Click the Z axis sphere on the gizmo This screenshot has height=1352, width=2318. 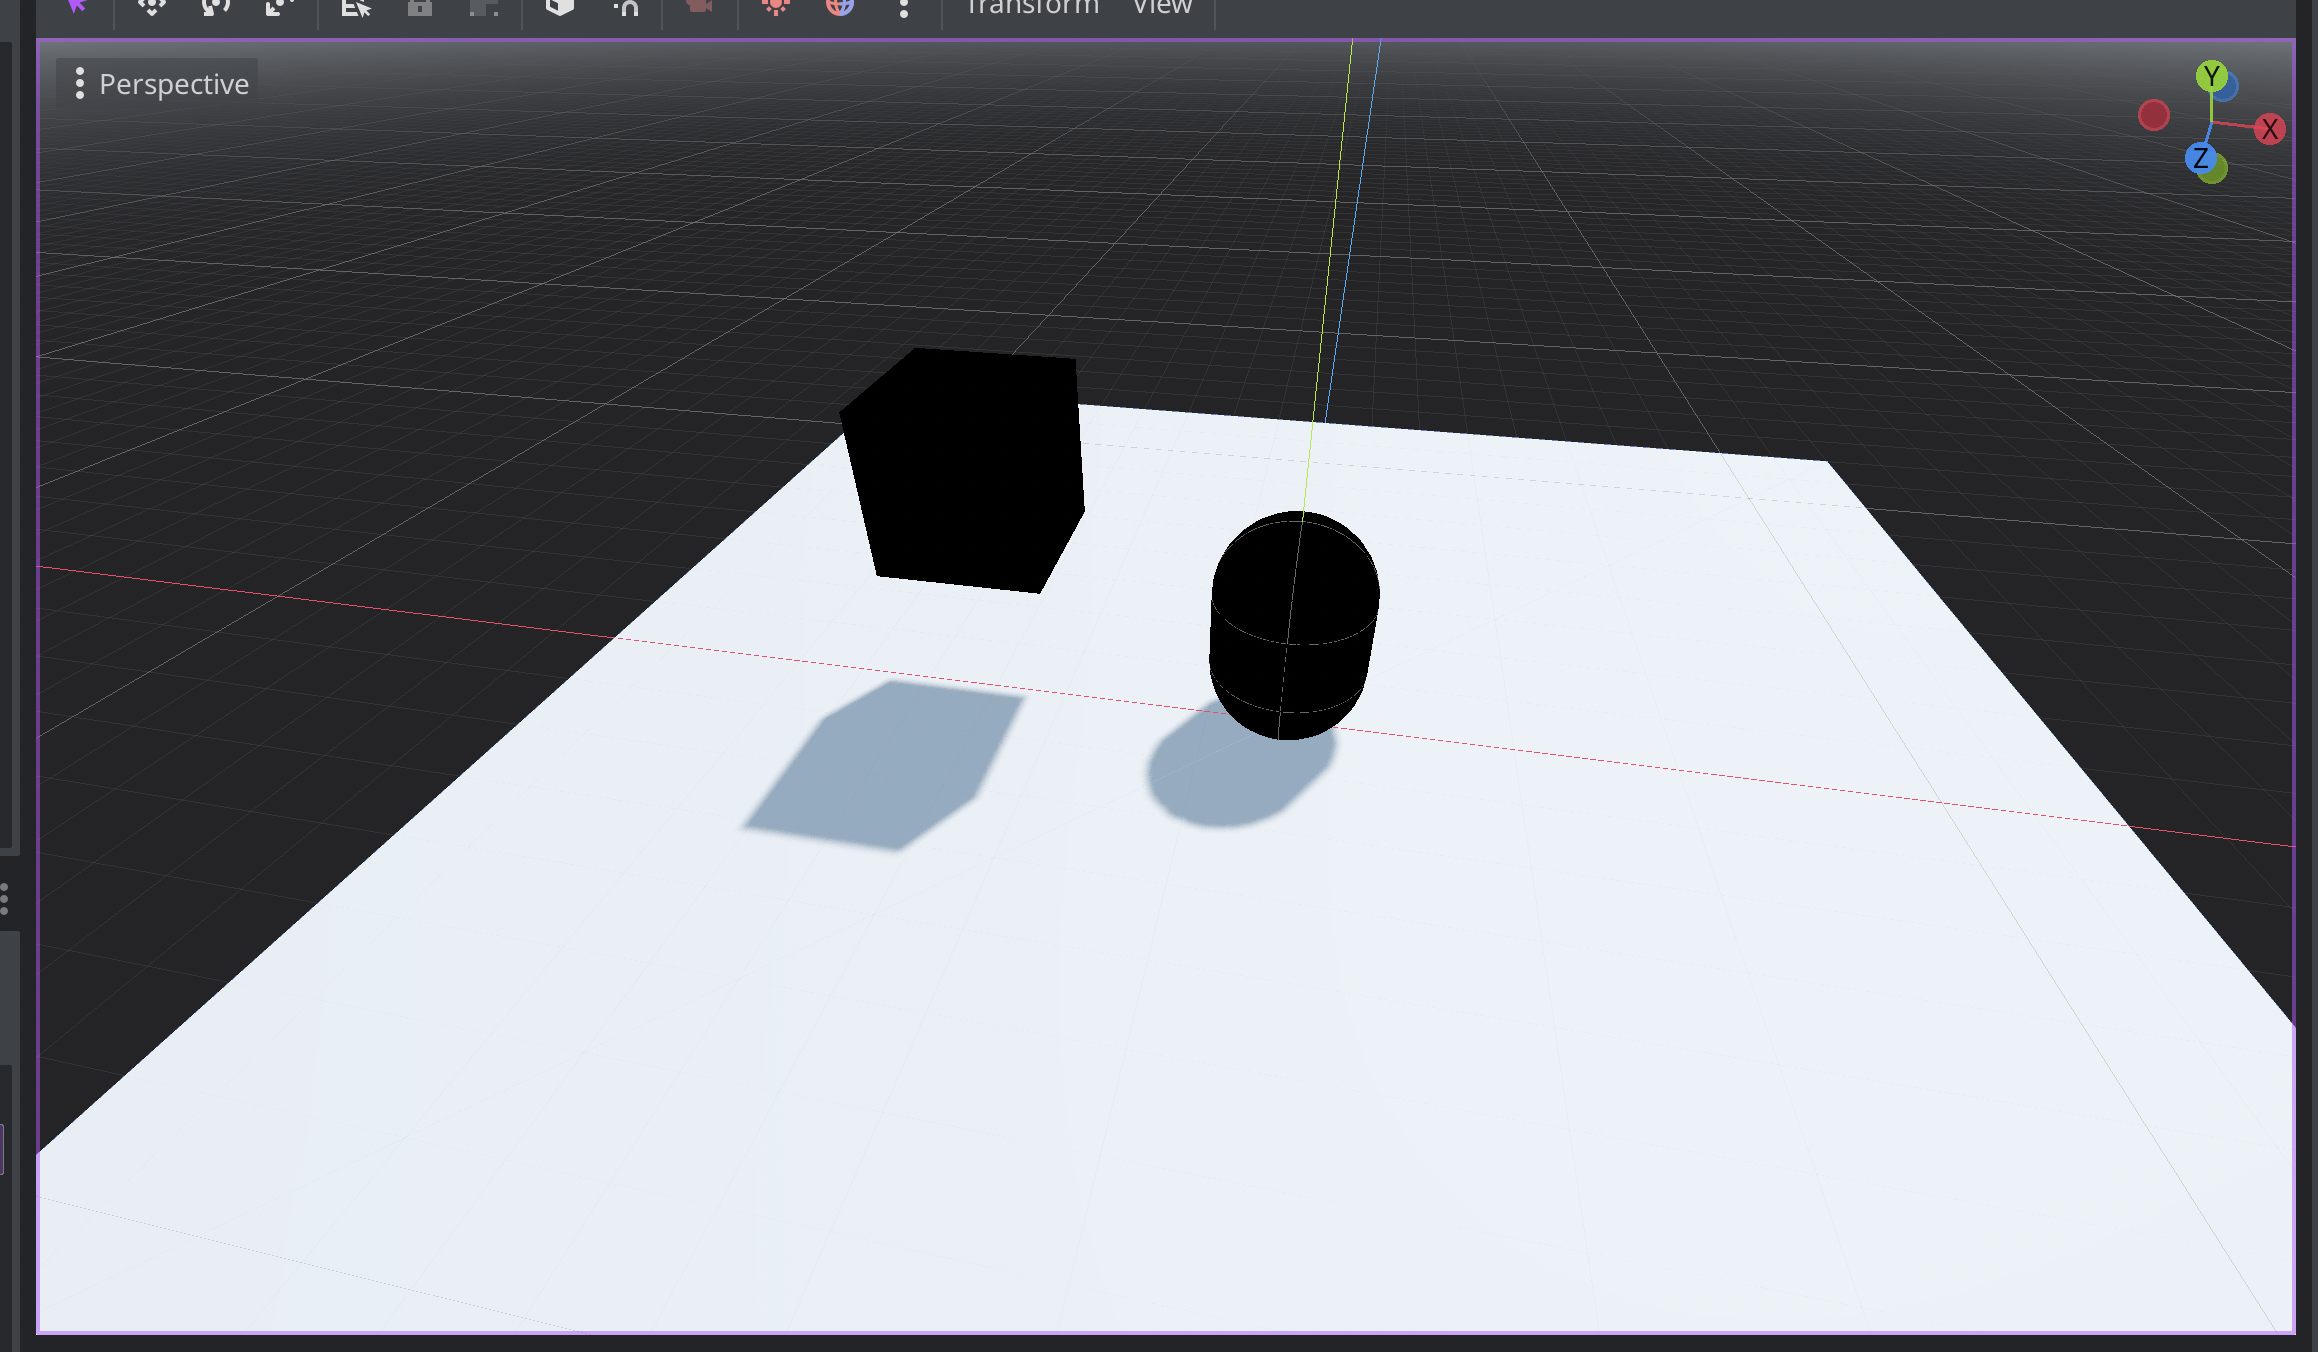pyautogui.click(x=2203, y=158)
